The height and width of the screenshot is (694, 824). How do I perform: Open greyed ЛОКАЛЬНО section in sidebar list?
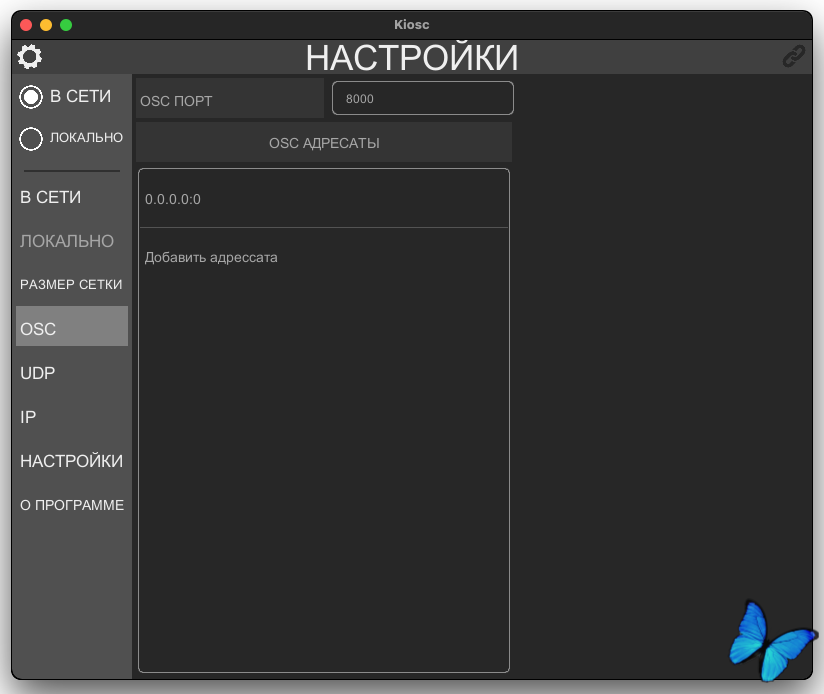(67, 241)
